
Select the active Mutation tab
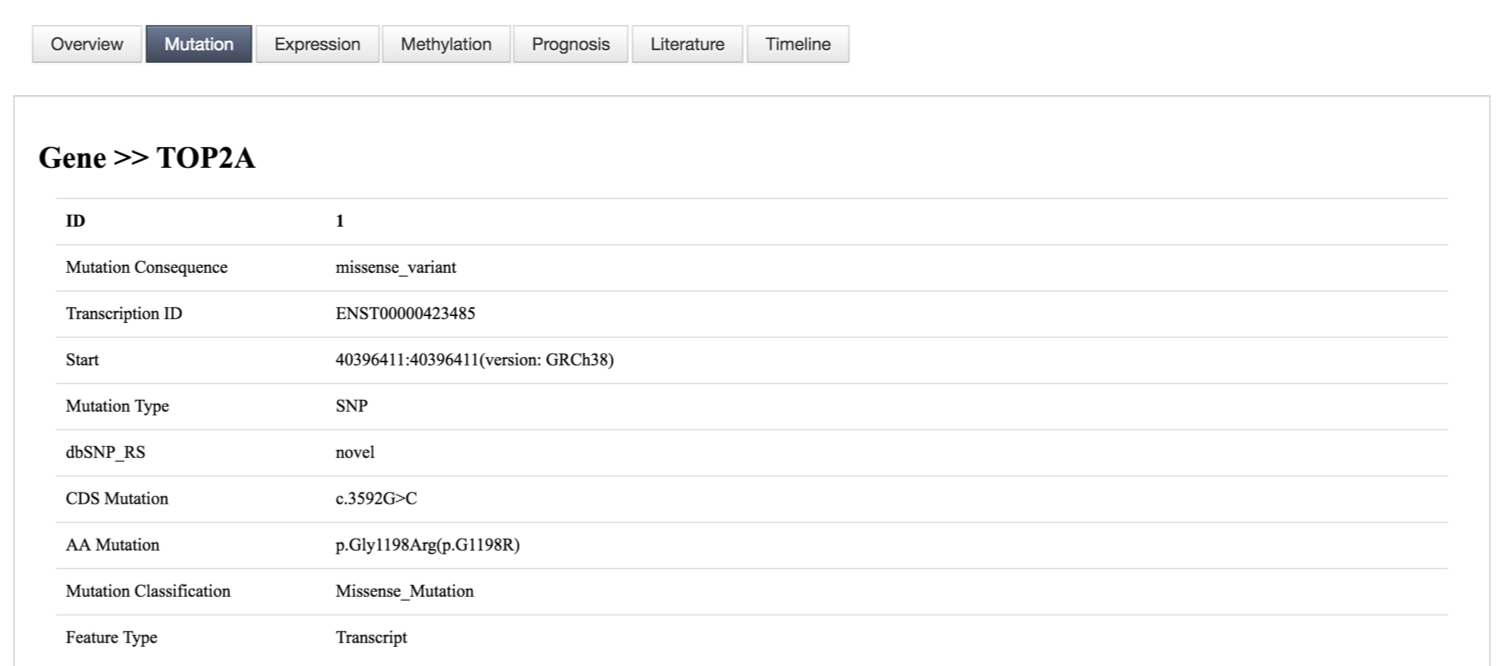tap(199, 44)
